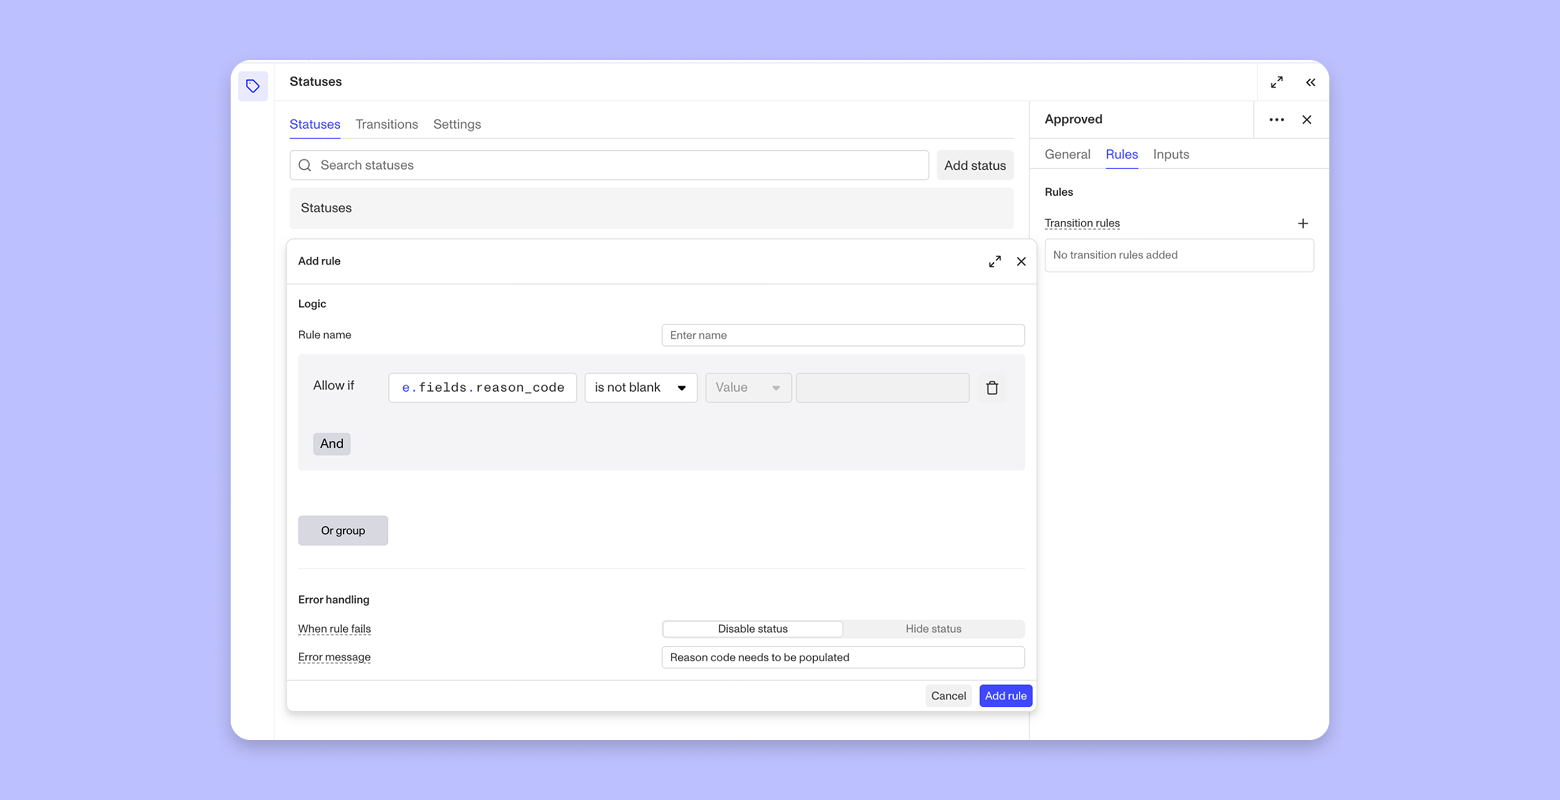Click the tag icon in the left sidebar
This screenshot has height=800, width=1560.
[253, 86]
